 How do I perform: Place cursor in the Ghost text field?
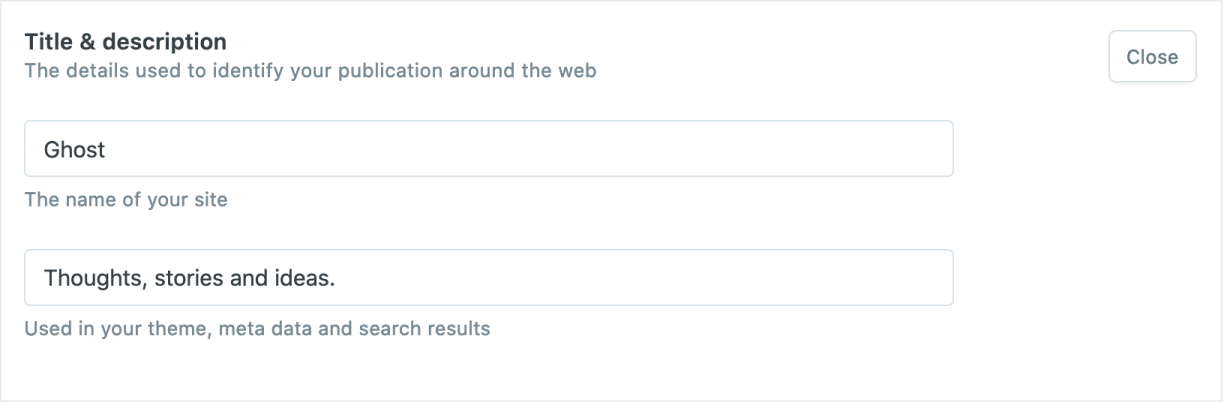488,149
